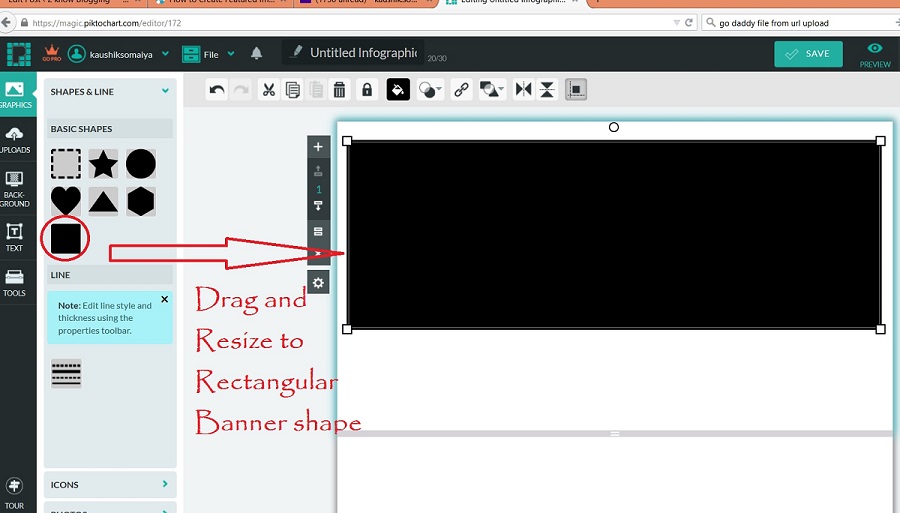Image resolution: width=900 pixels, height=513 pixels.
Task: Select the solid square shape
Action: tap(66, 239)
